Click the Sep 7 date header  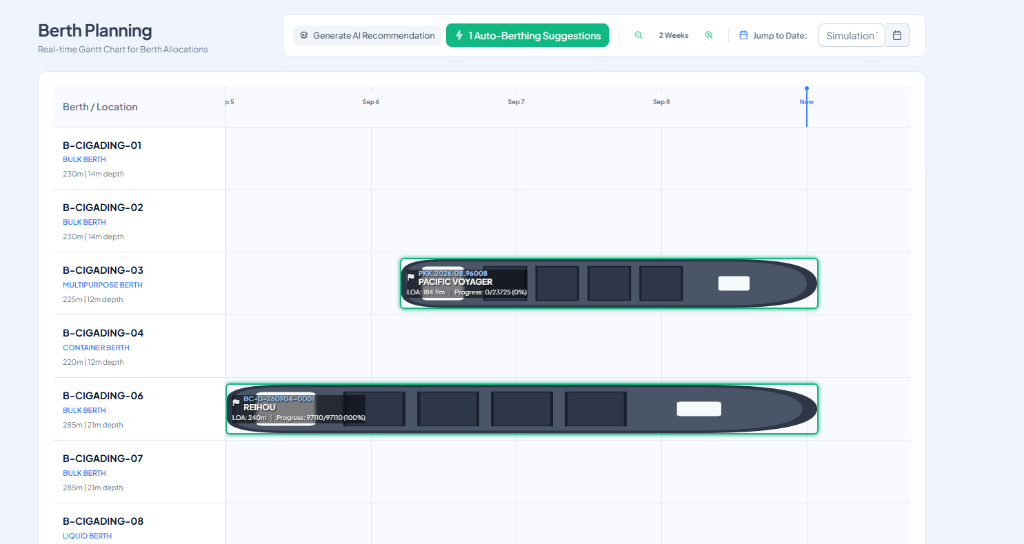tap(516, 102)
